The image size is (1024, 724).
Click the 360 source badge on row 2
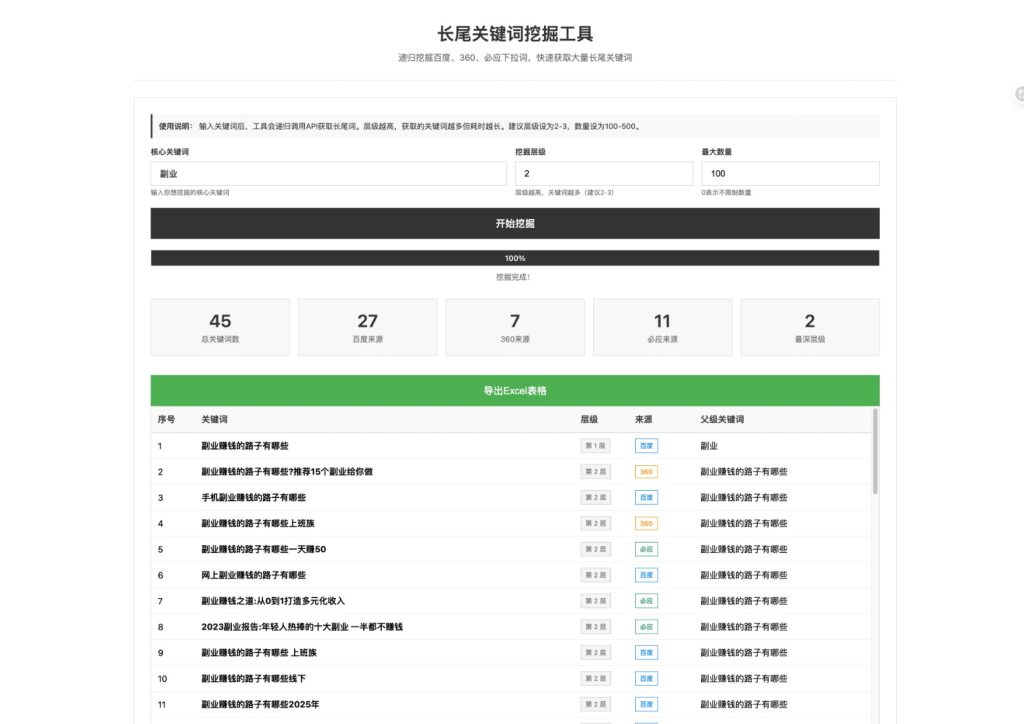point(645,471)
